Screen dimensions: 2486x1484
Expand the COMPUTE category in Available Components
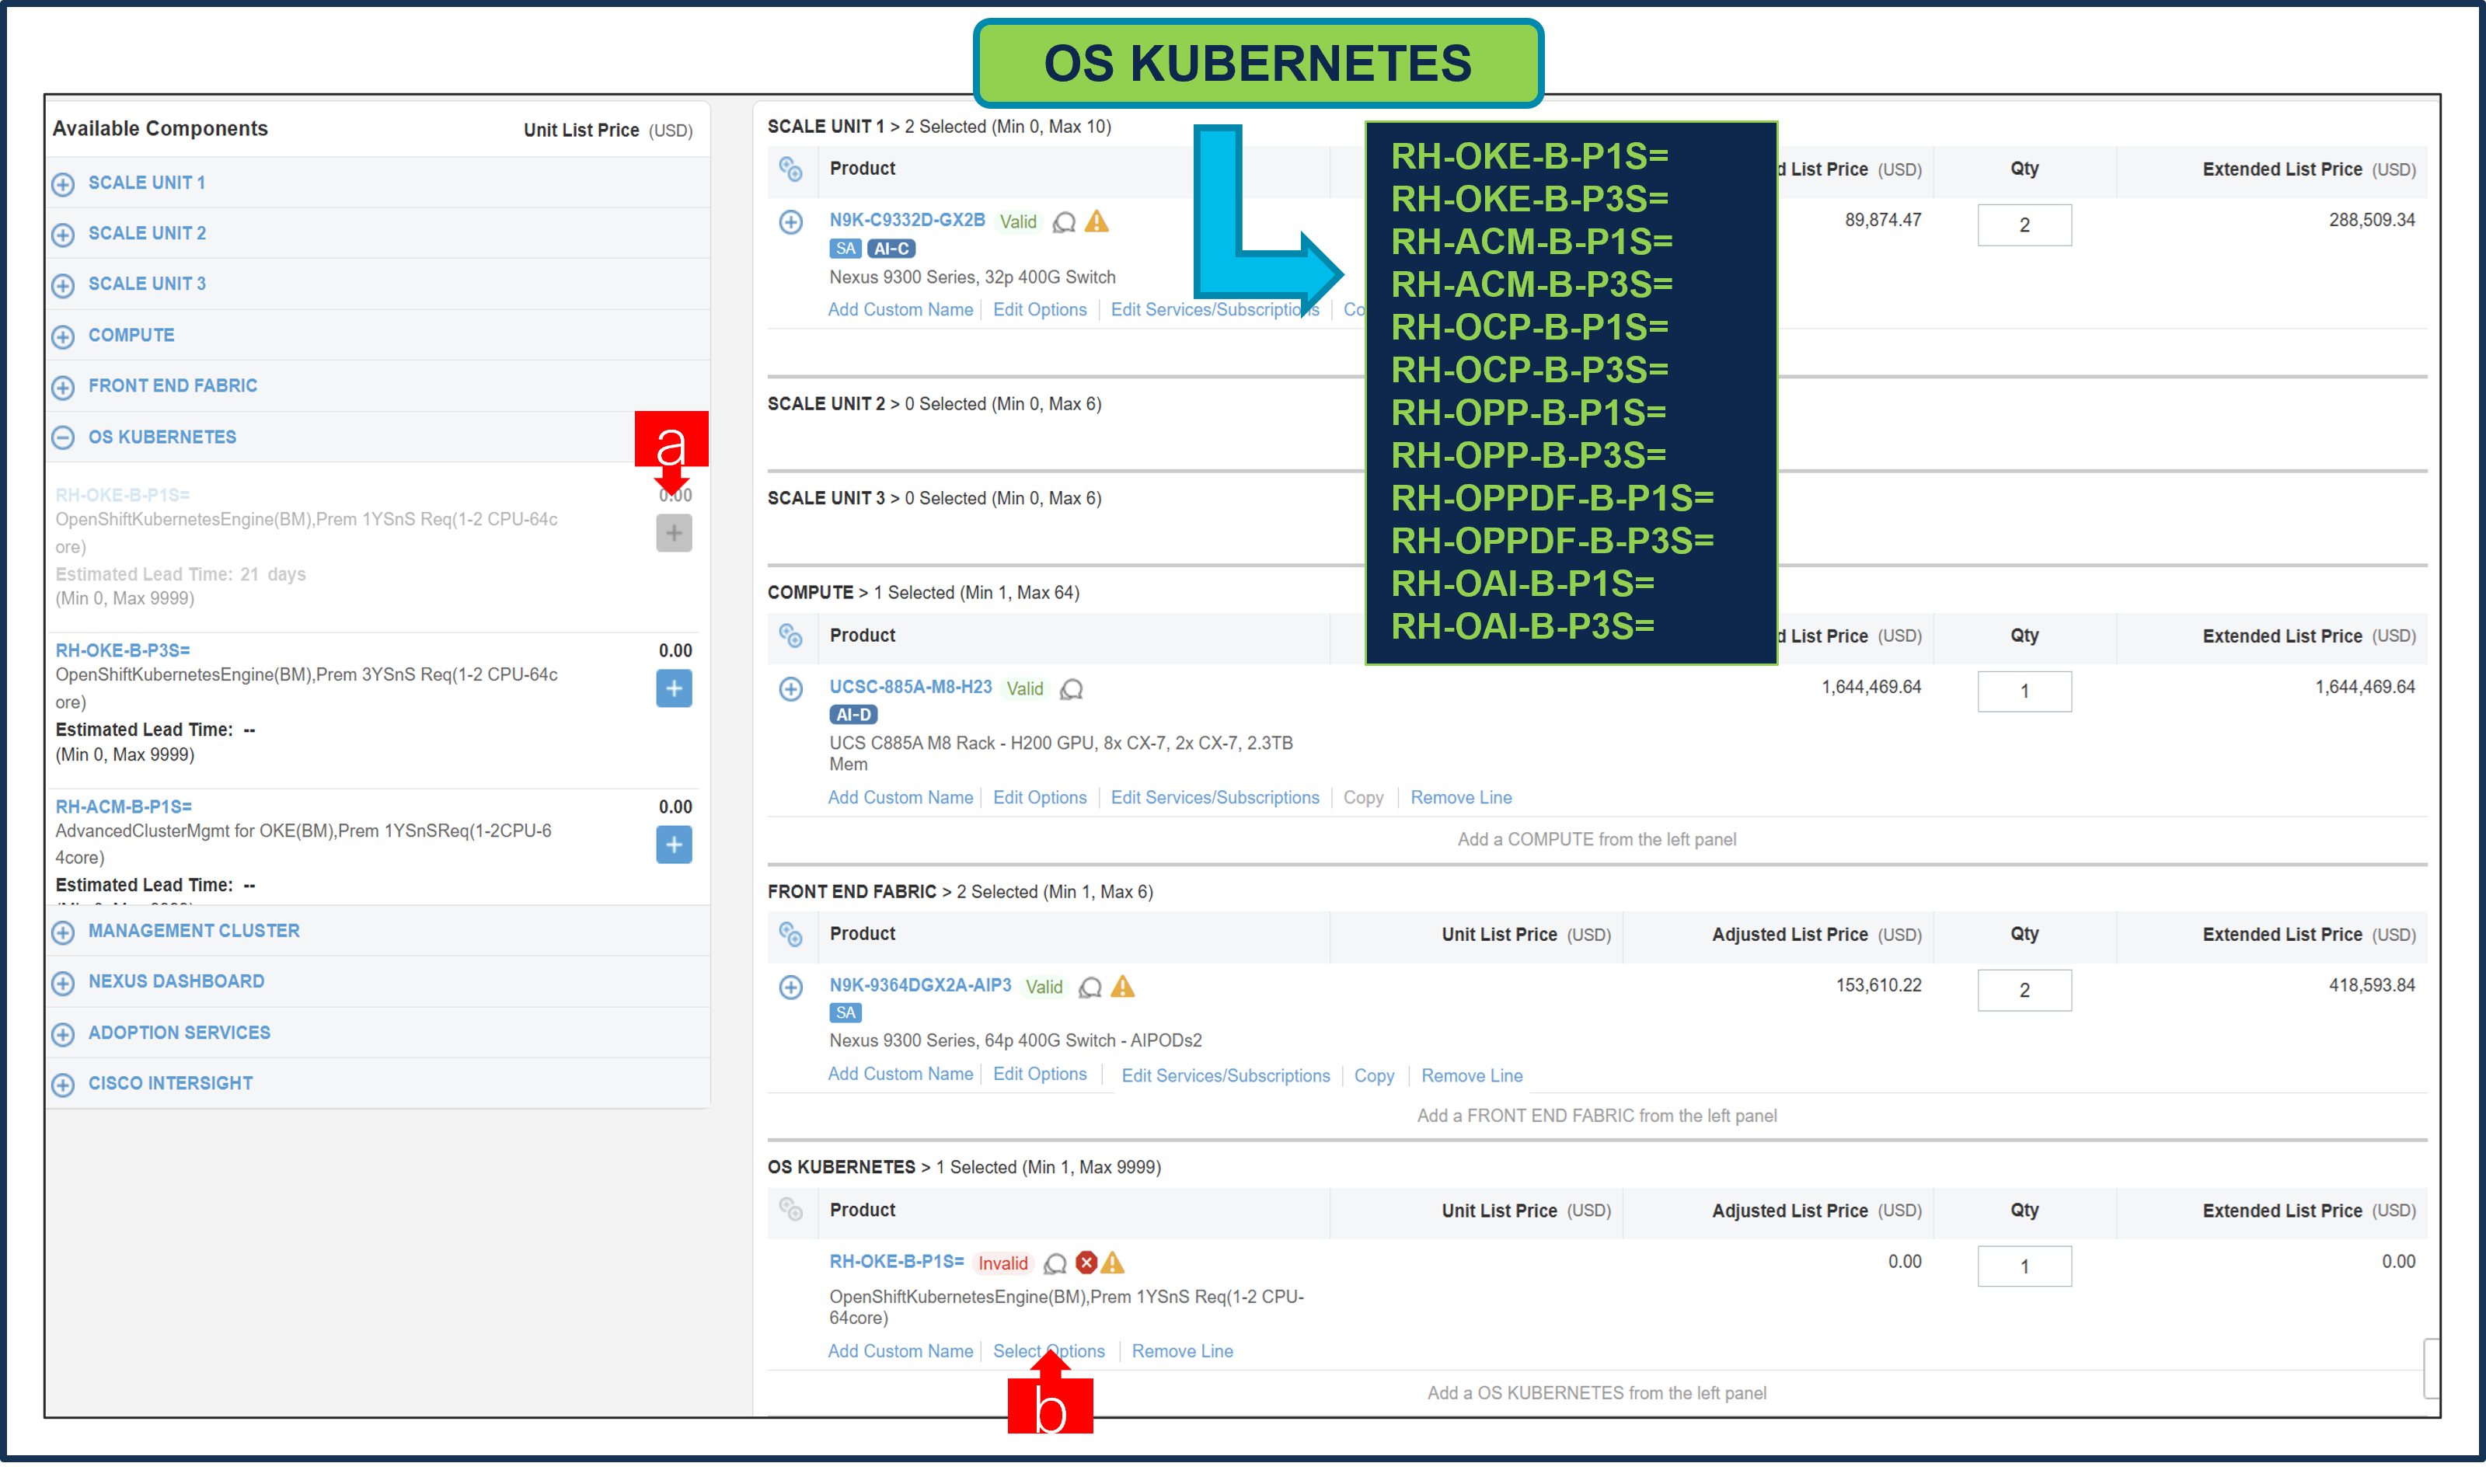[63, 336]
